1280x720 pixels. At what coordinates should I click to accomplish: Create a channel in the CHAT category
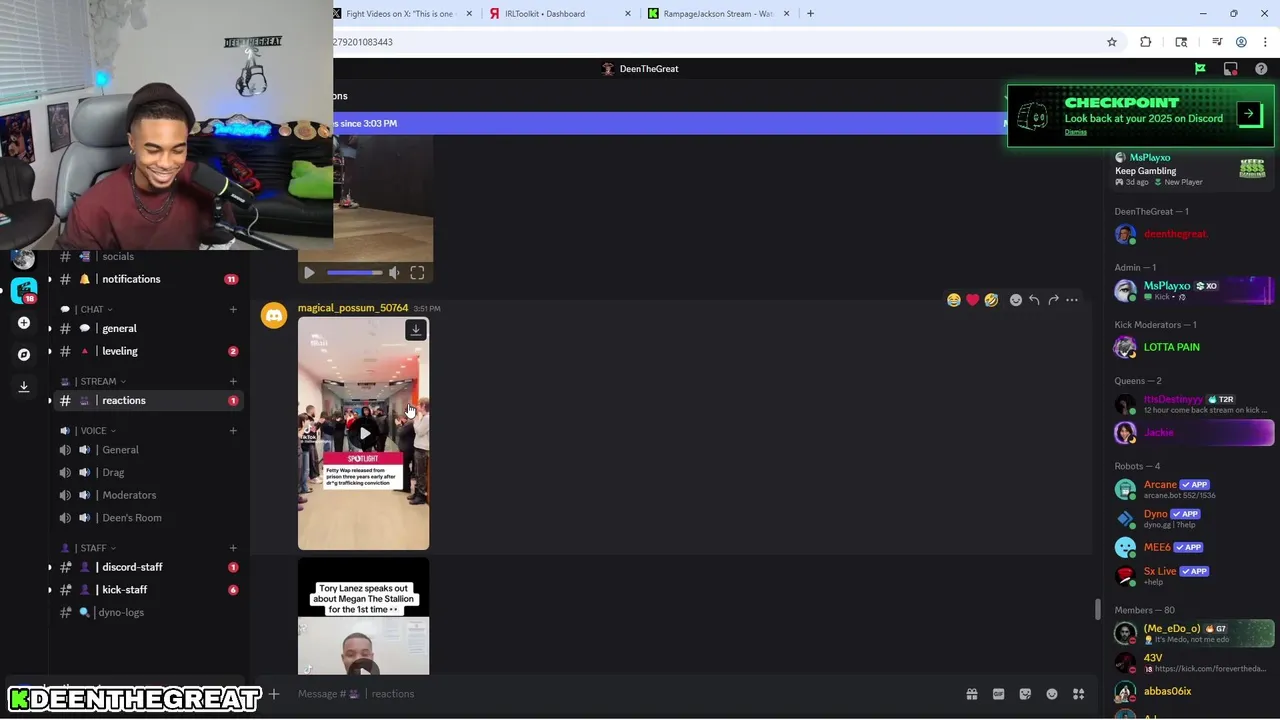pyautogui.click(x=233, y=309)
